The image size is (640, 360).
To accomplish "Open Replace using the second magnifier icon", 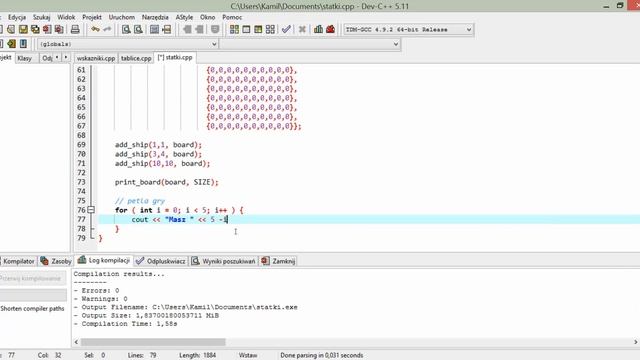I will 138,29.
